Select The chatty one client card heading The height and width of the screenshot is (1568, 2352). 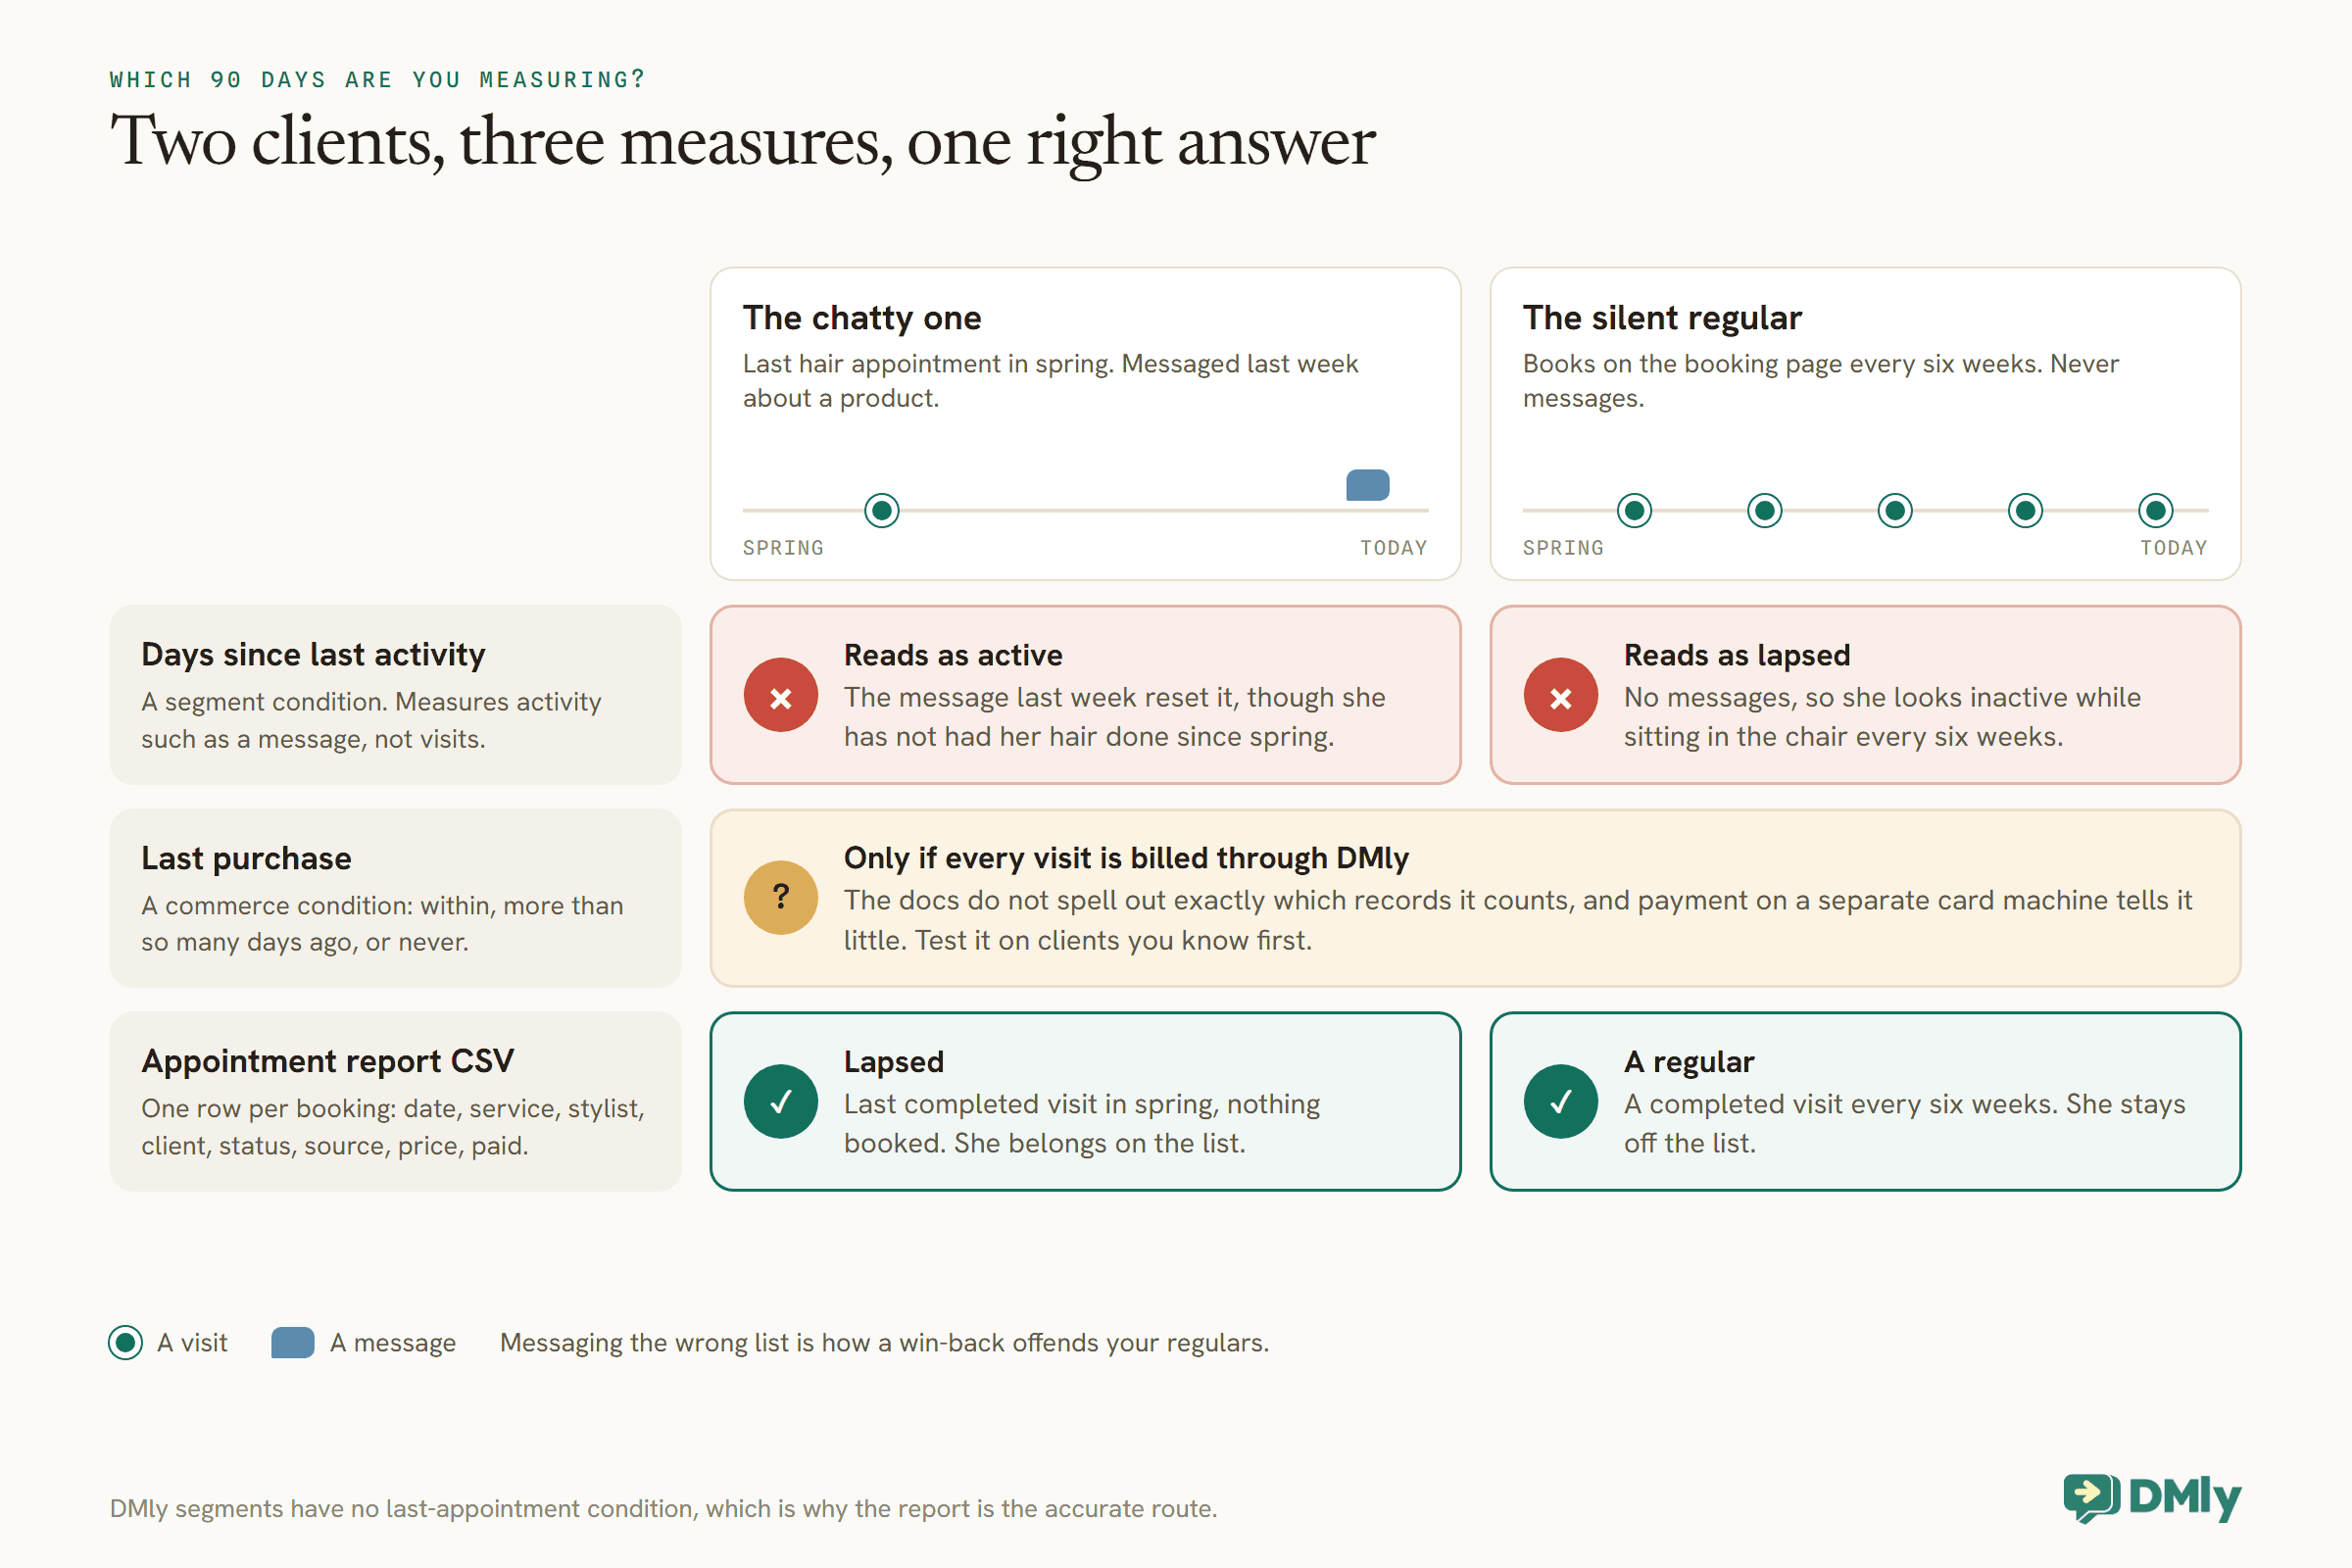tap(862, 318)
